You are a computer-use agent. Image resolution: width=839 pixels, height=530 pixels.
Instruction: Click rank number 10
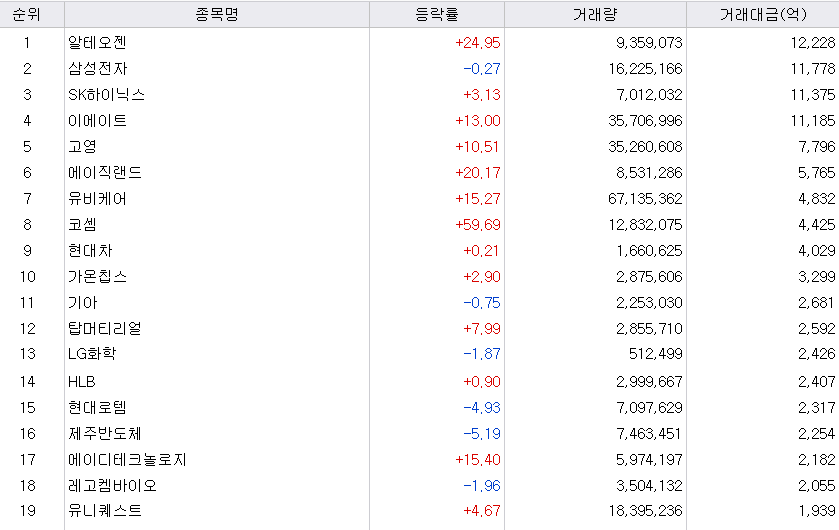pyautogui.click(x=28, y=277)
